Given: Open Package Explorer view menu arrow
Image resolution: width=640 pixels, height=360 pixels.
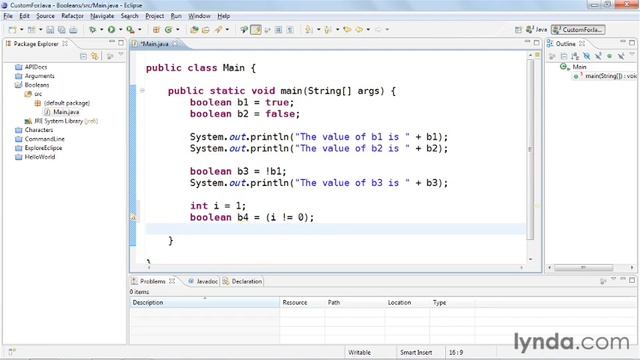Looking at the screenshot, I should [121, 54].
